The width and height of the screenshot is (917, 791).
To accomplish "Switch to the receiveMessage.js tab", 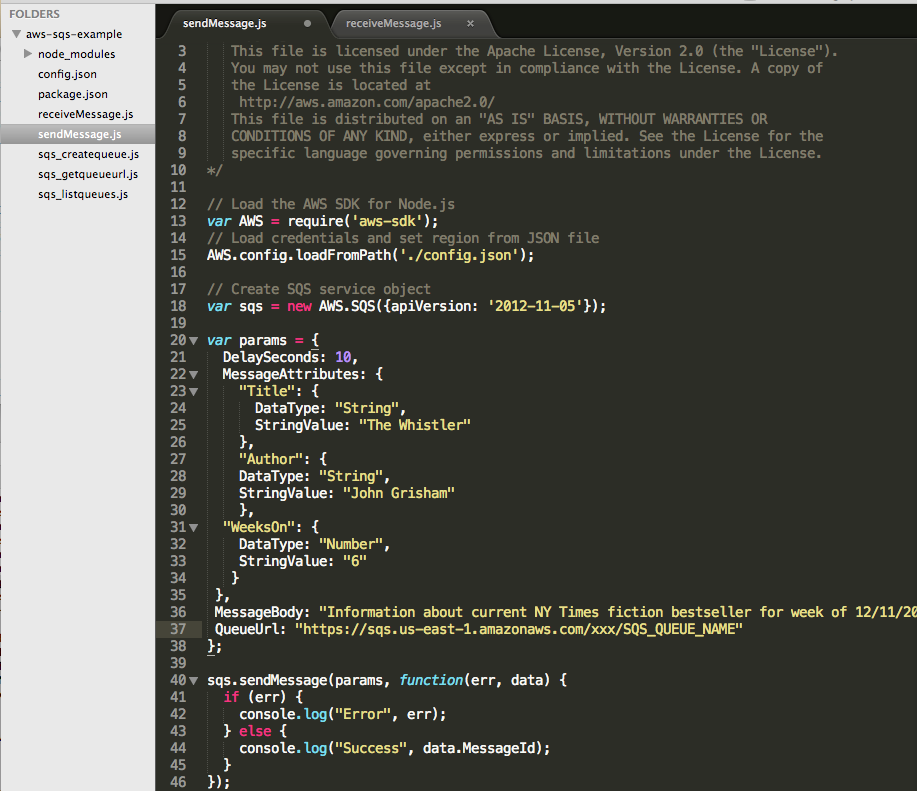I will (x=394, y=22).
